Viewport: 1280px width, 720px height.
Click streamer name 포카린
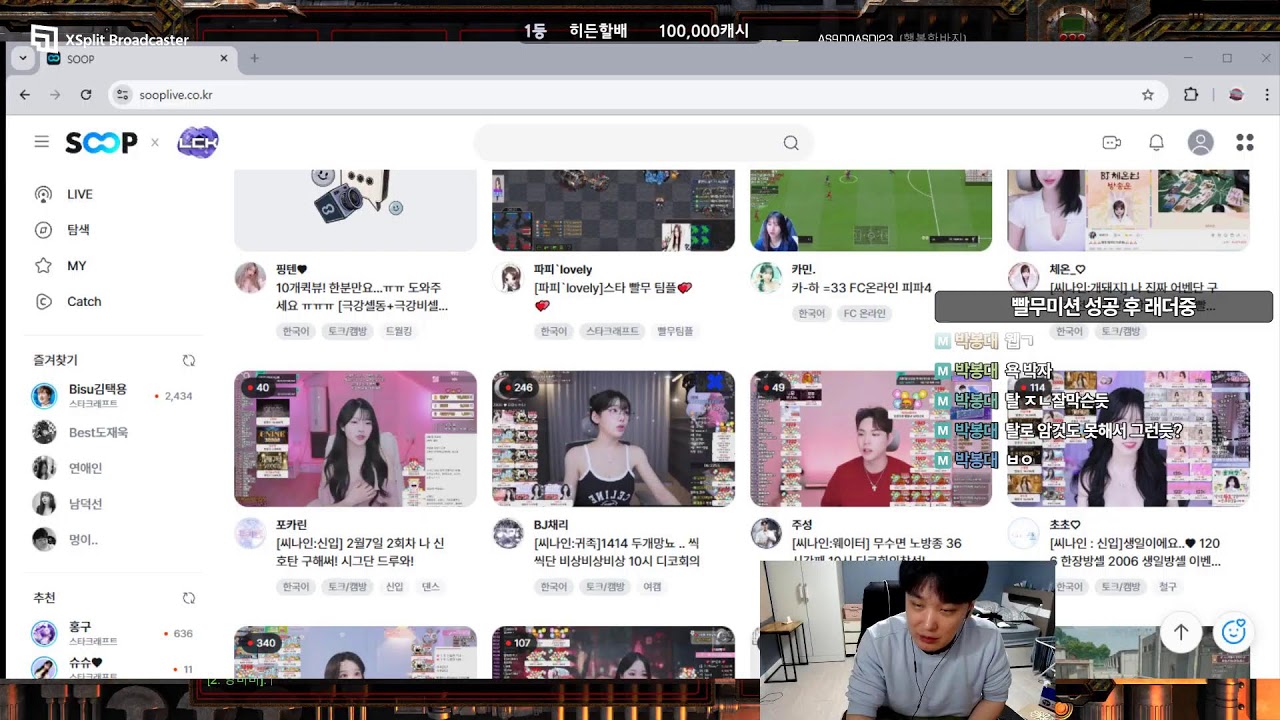[x=291, y=525]
